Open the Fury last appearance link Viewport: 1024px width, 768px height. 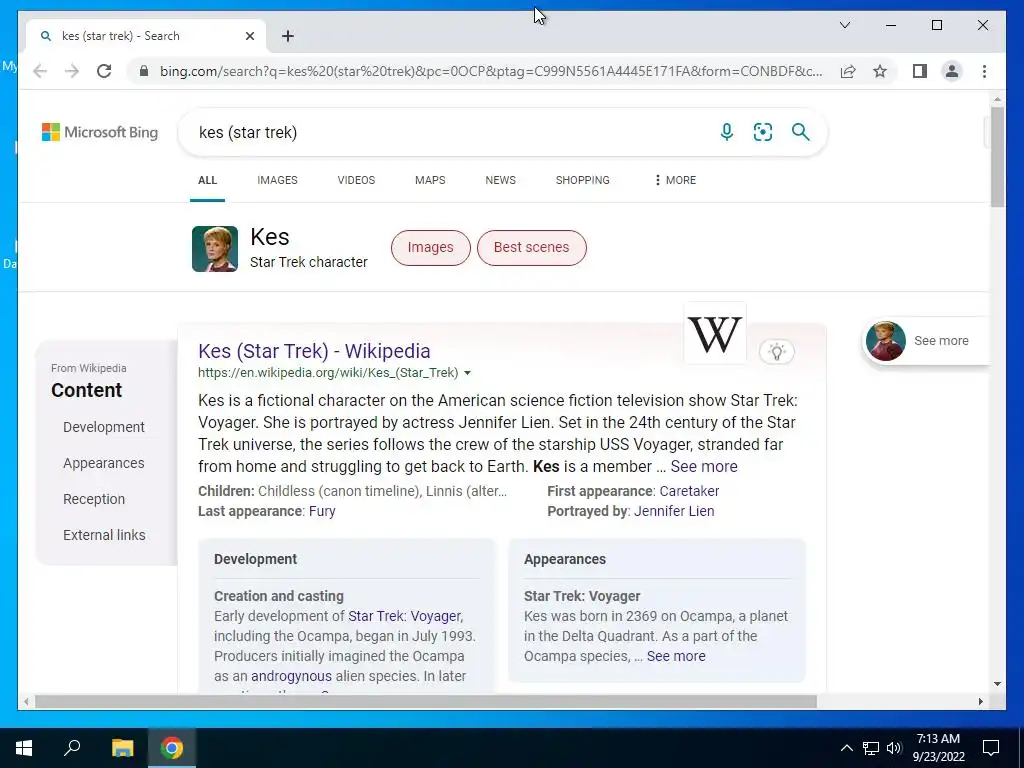[x=322, y=511]
